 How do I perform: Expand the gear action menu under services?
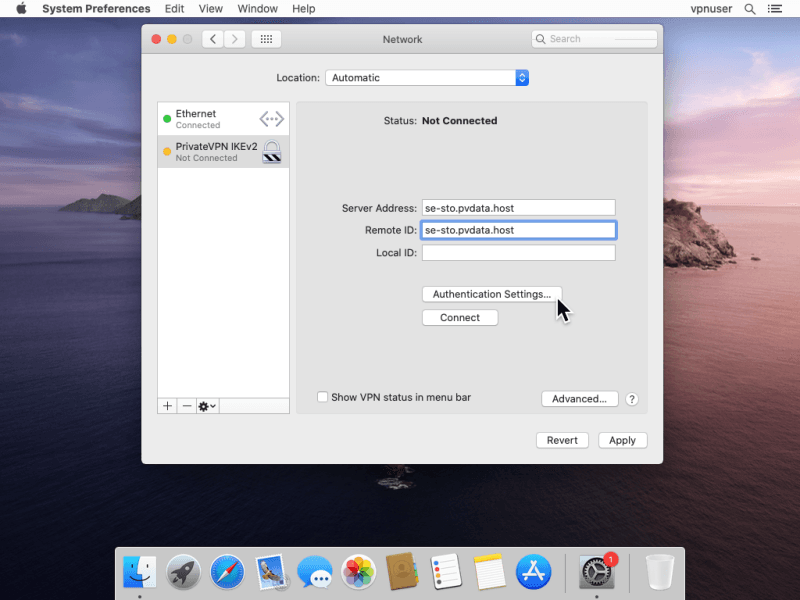[208, 406]
